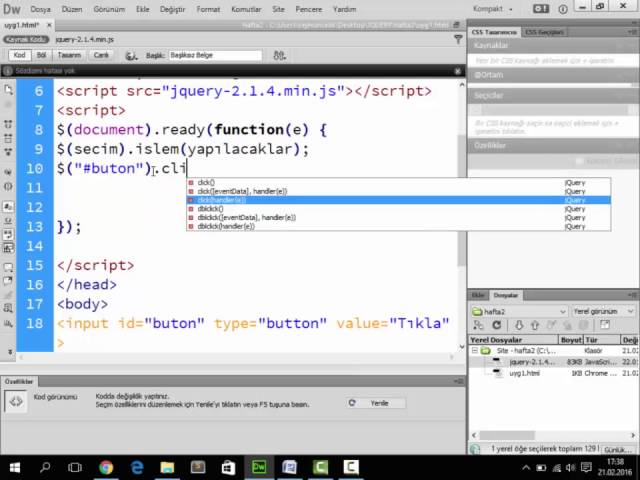This screenshot has height=480, width=640.
Task: Open the Yerel görünüm dropdown
Action: point(603,311)
